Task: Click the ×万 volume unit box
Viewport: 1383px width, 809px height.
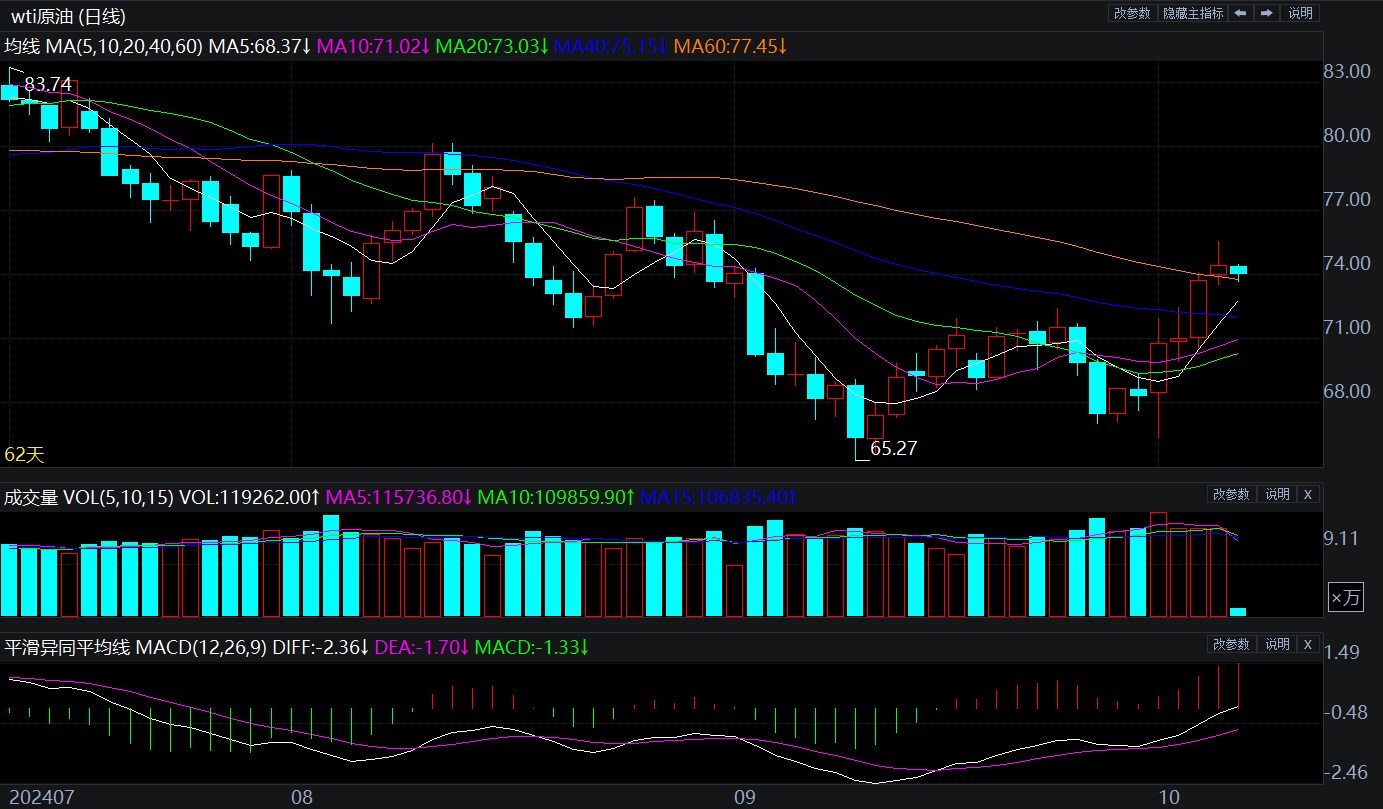Action: 1345,598
